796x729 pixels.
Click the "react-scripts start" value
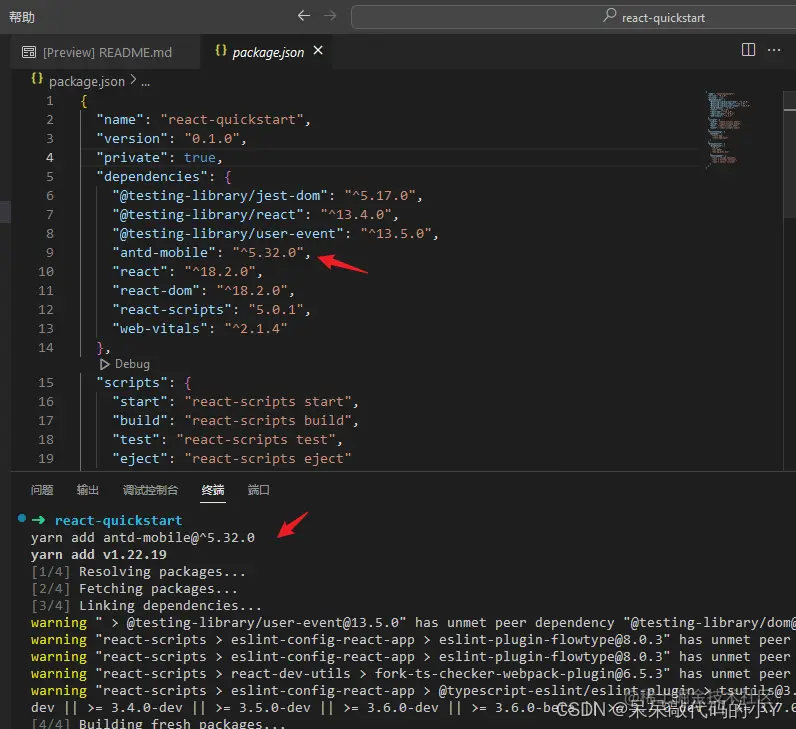tap(268, 402)
